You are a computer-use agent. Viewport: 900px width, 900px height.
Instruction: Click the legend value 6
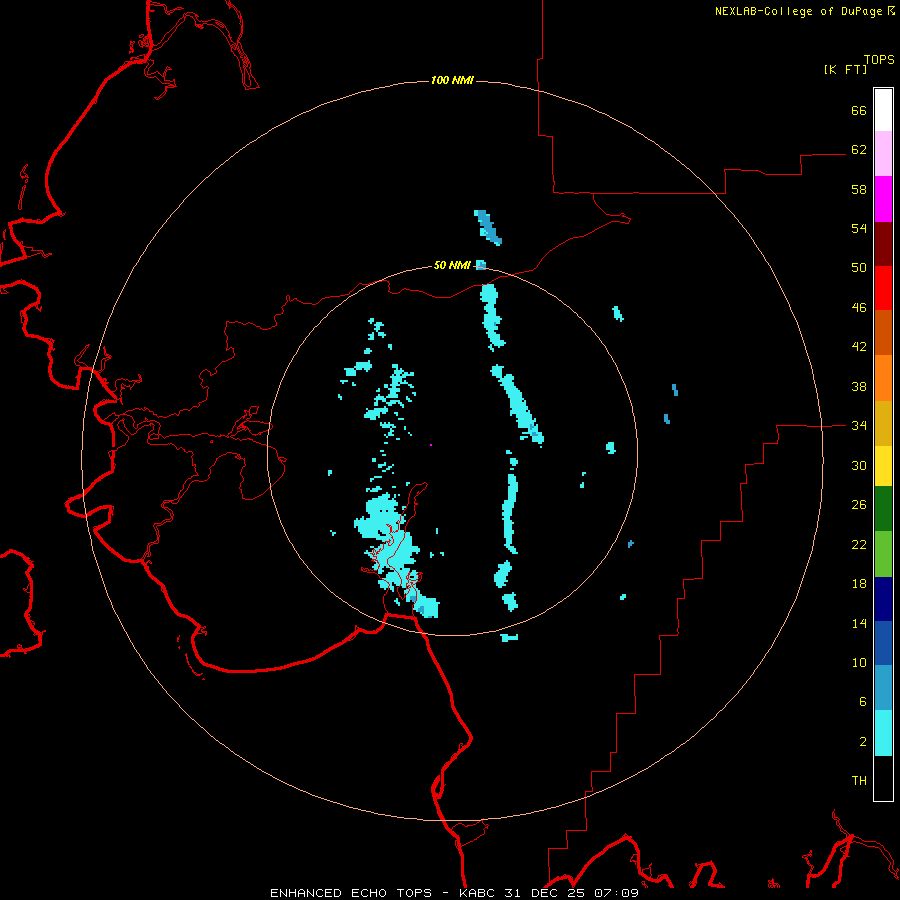[x=863, y=702]
